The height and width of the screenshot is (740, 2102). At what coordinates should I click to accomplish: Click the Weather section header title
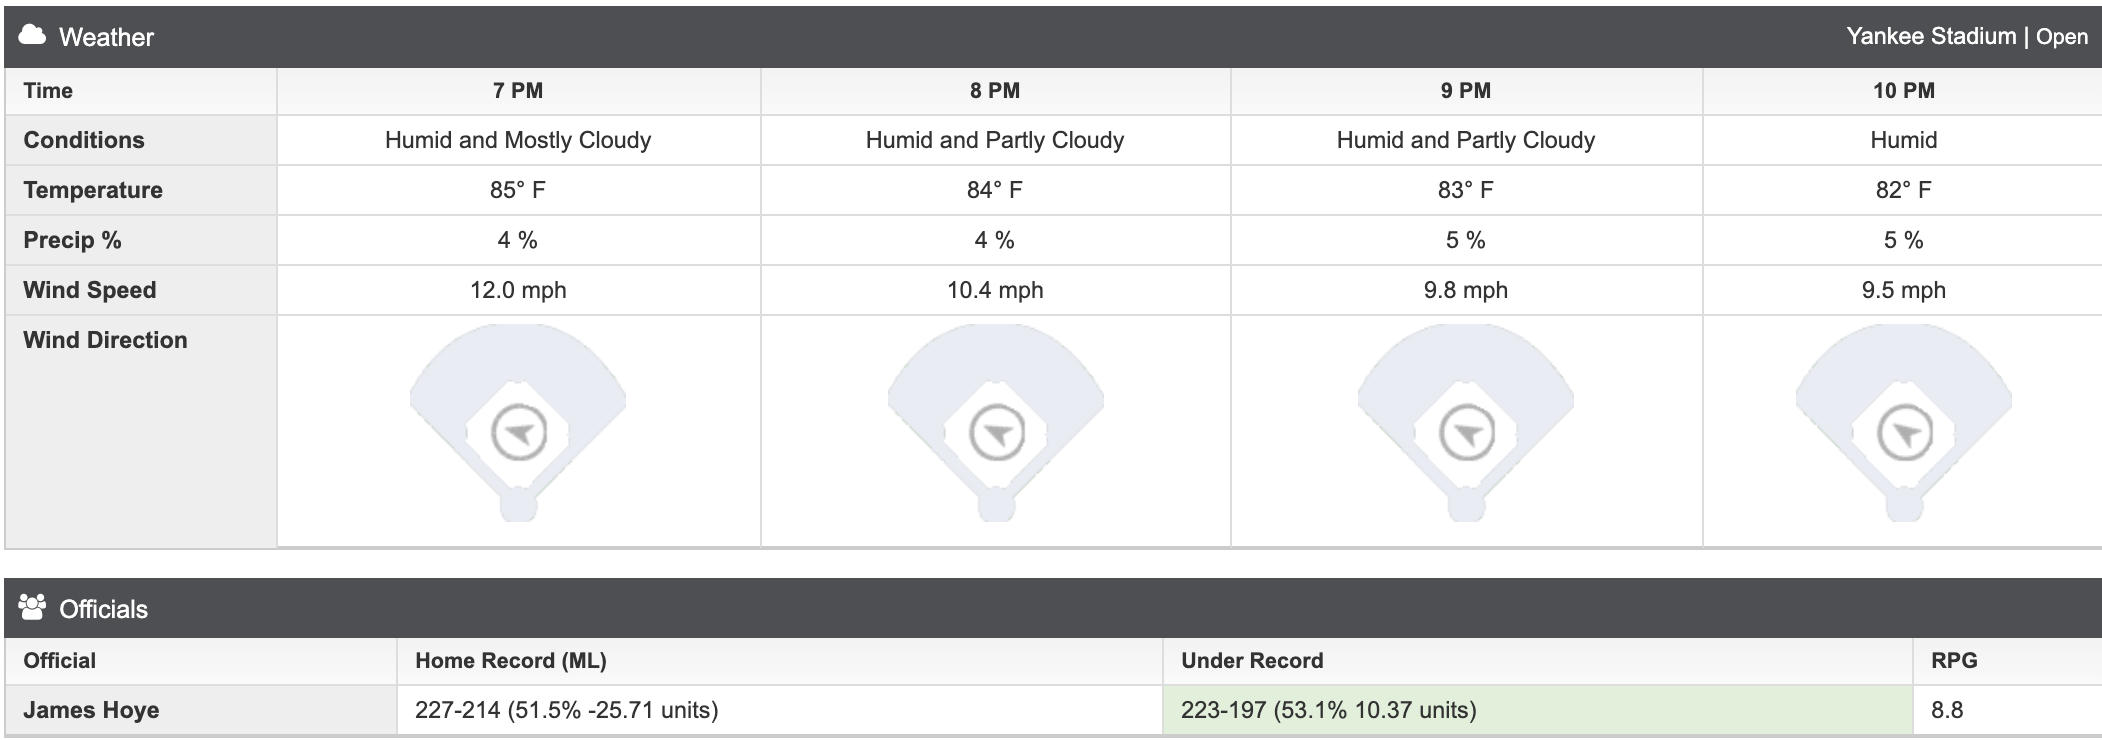106,37
